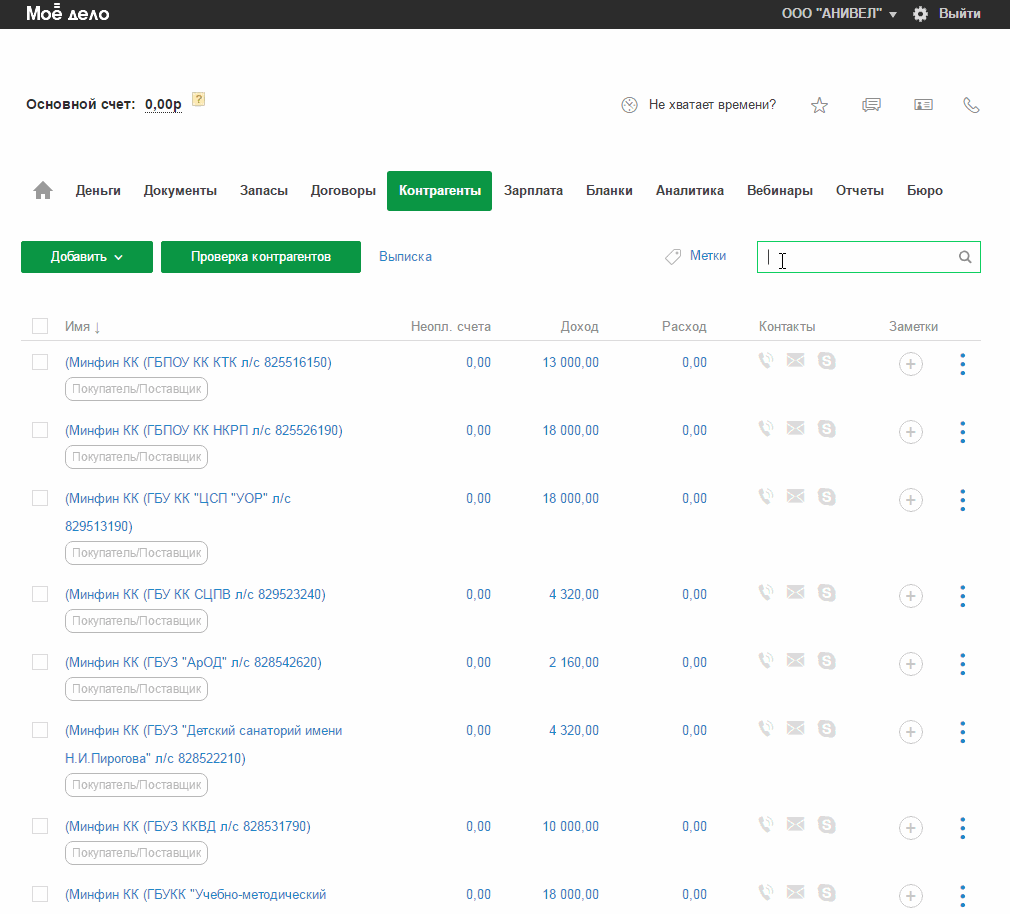
Task: Focus the contractor search input field
Action: 855,257
